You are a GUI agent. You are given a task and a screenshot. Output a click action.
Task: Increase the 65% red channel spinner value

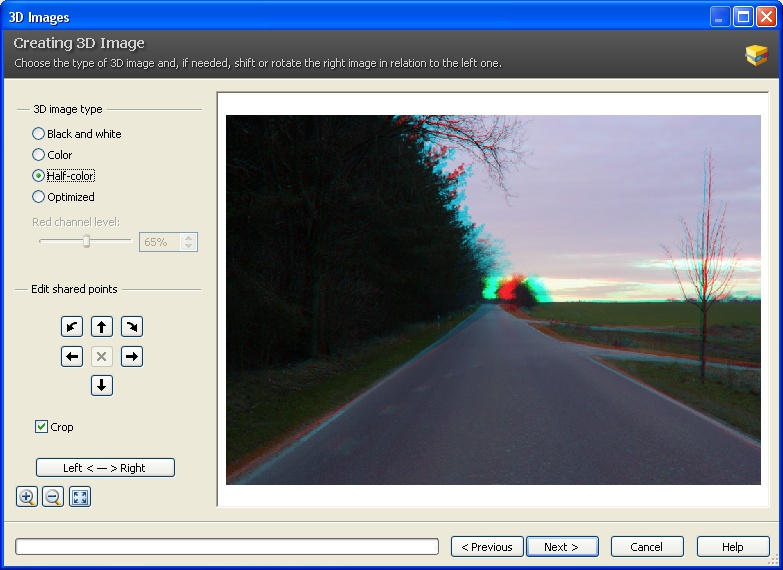189,238
